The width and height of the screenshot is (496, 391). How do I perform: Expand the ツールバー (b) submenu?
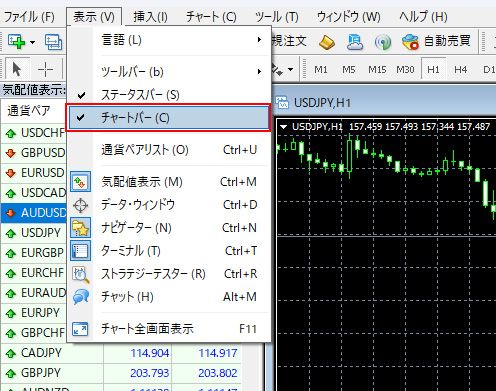coord(168,71)
